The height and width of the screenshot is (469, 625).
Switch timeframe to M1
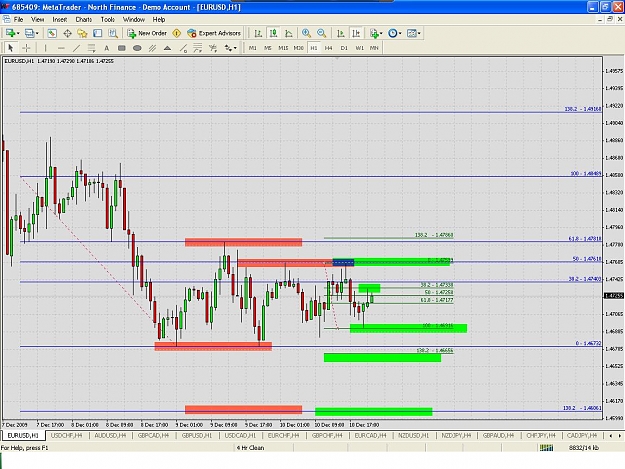253,48
